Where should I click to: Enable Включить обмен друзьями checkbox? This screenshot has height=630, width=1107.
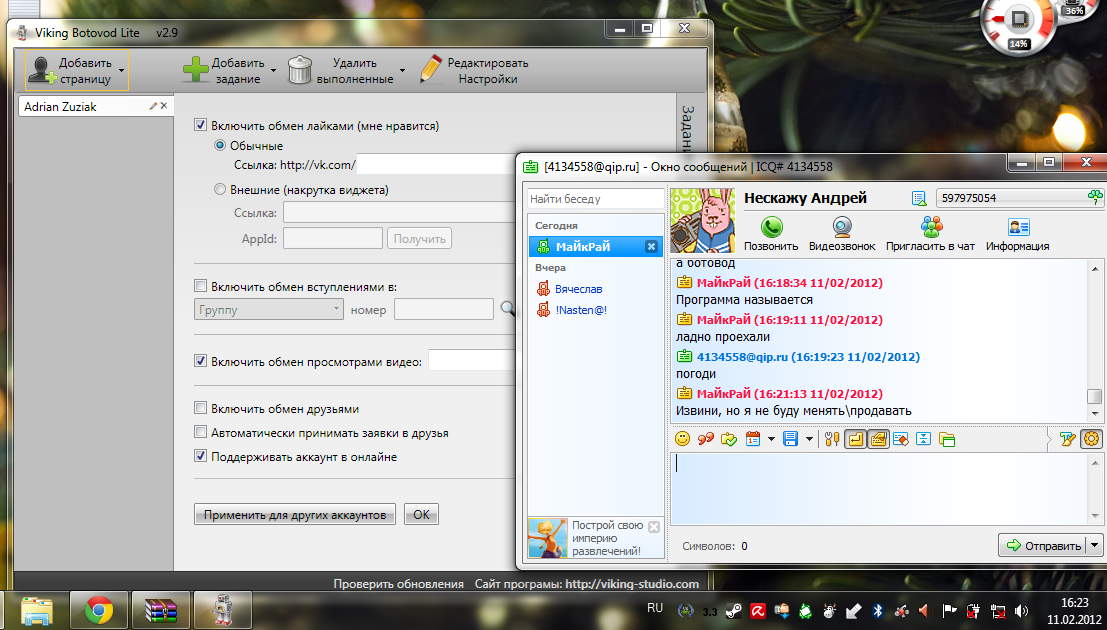pos(201,408)
